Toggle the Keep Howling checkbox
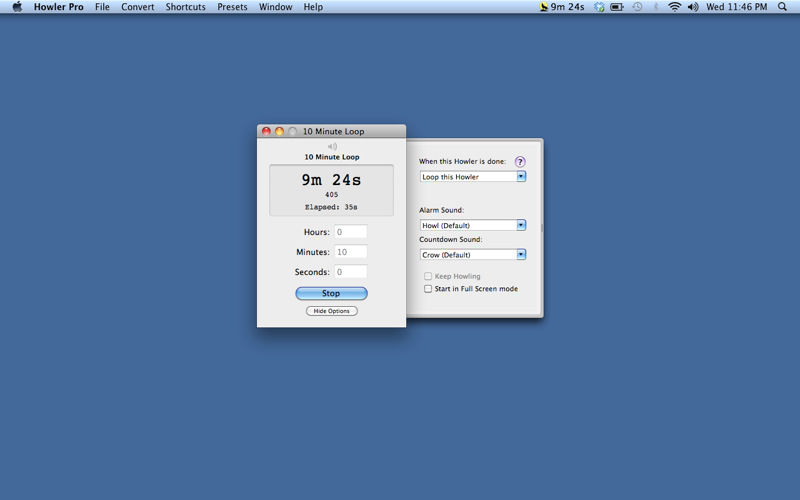 pyautogui.click(x=428, y=276)
